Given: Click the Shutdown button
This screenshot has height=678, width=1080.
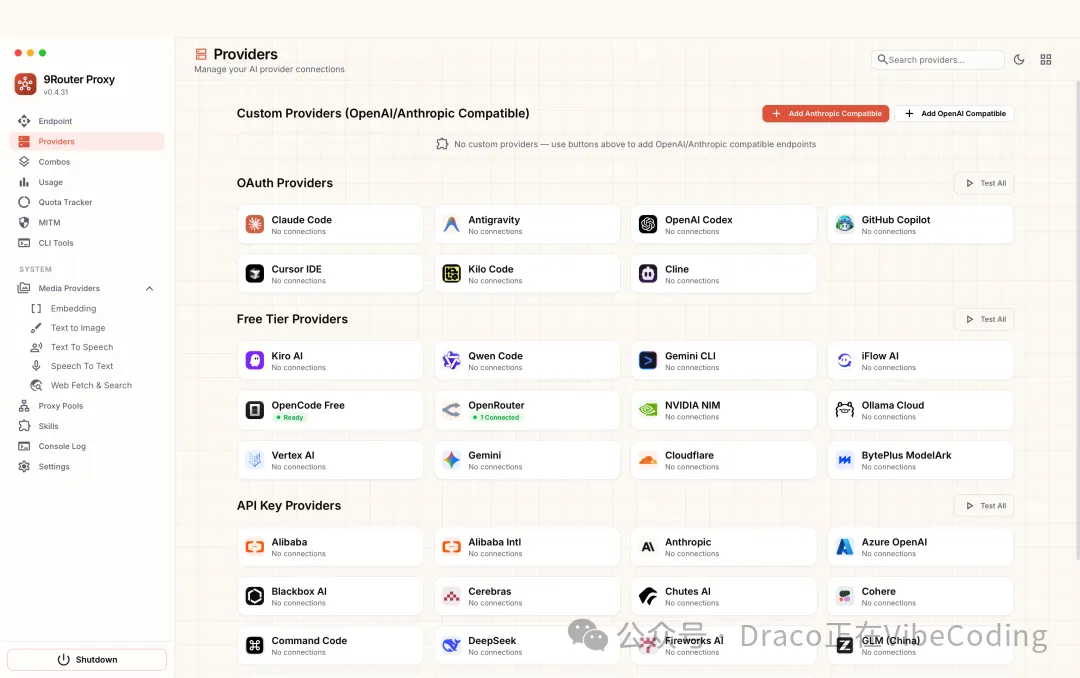Looking at the screenshot, I should pos(87,659).
